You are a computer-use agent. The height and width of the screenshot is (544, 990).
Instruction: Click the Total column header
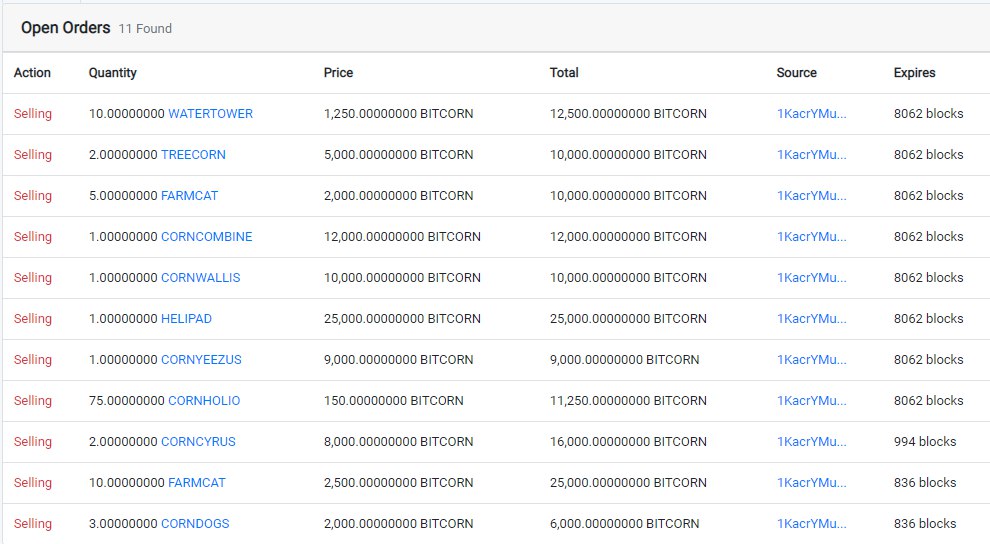(564, 73)
